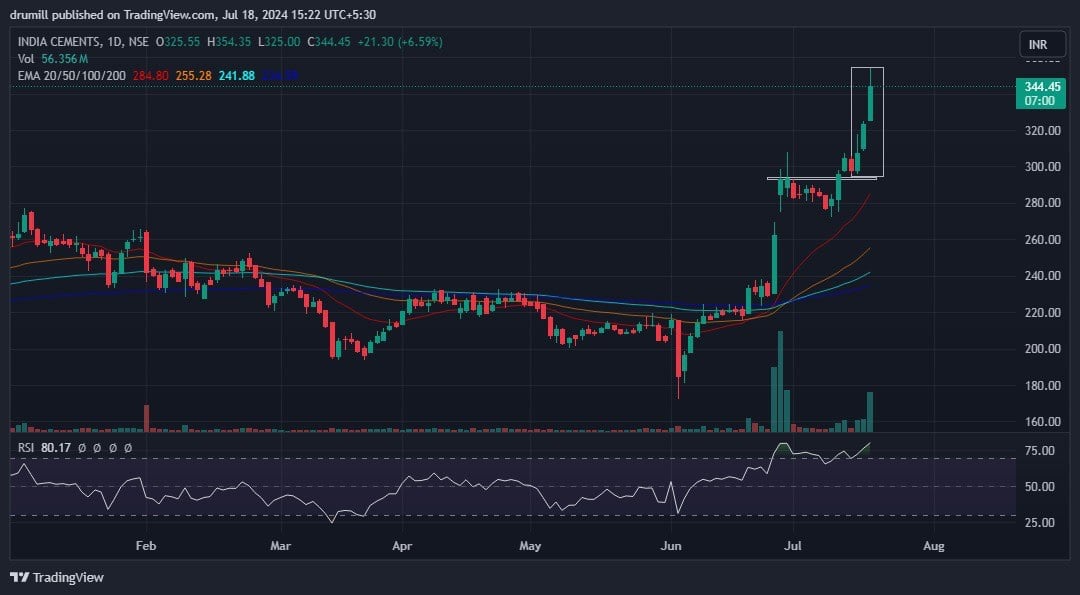Click the orange EMA value 255.28

pyautogui.click(x=194, y=75)
